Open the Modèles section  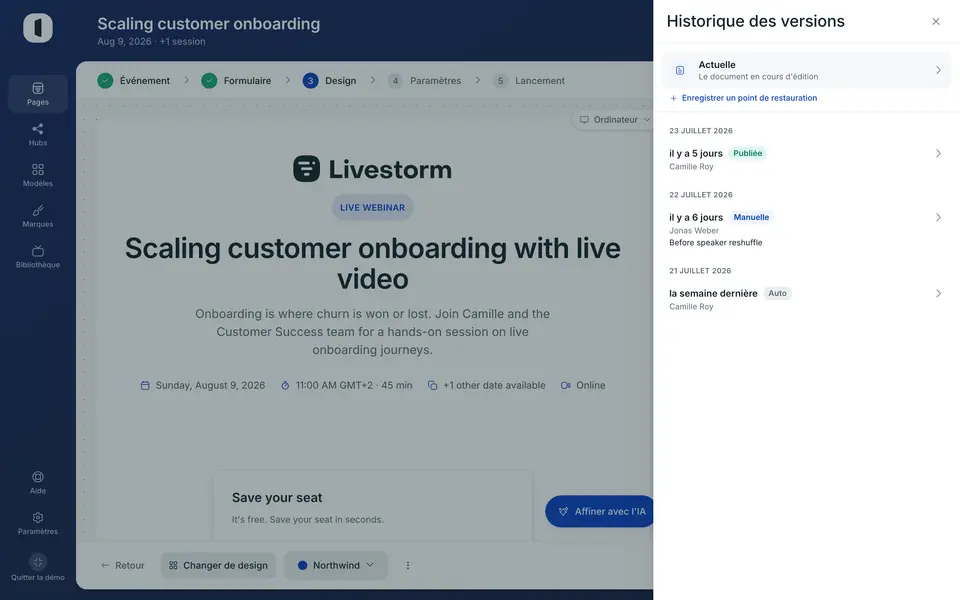coord(38,175)
